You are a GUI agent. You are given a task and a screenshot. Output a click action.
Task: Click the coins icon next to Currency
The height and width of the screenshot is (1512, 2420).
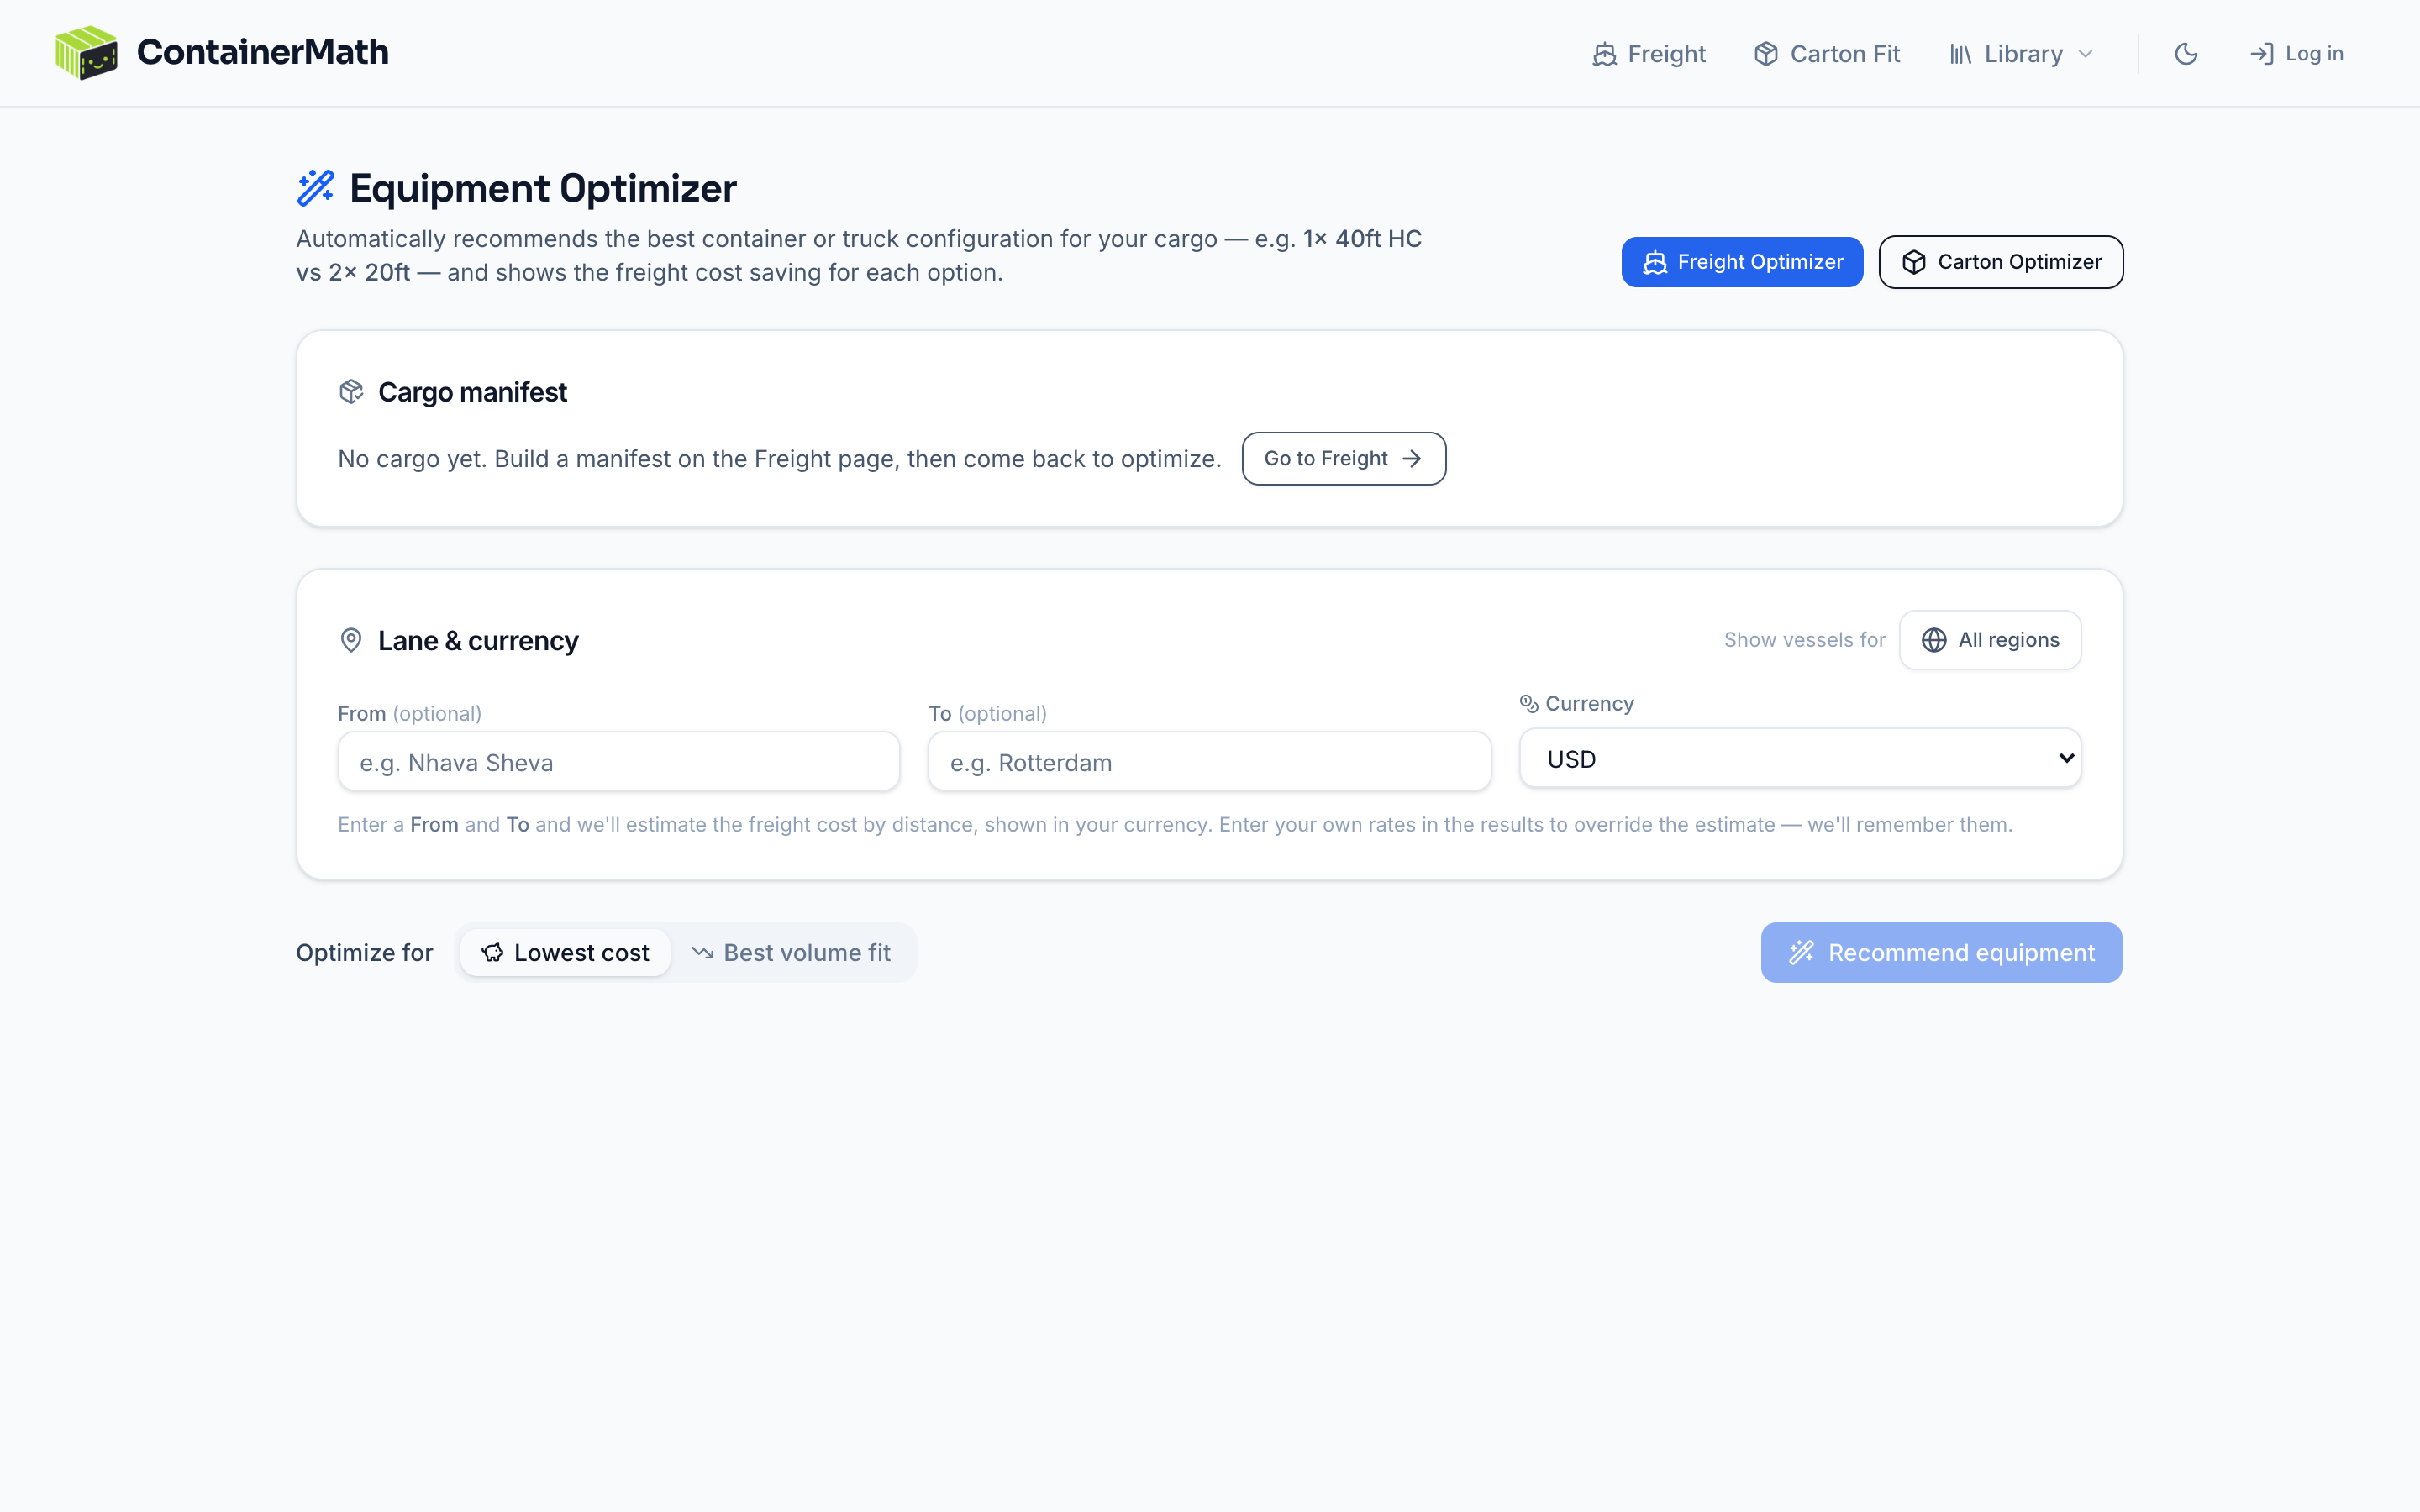[1529, 703]
